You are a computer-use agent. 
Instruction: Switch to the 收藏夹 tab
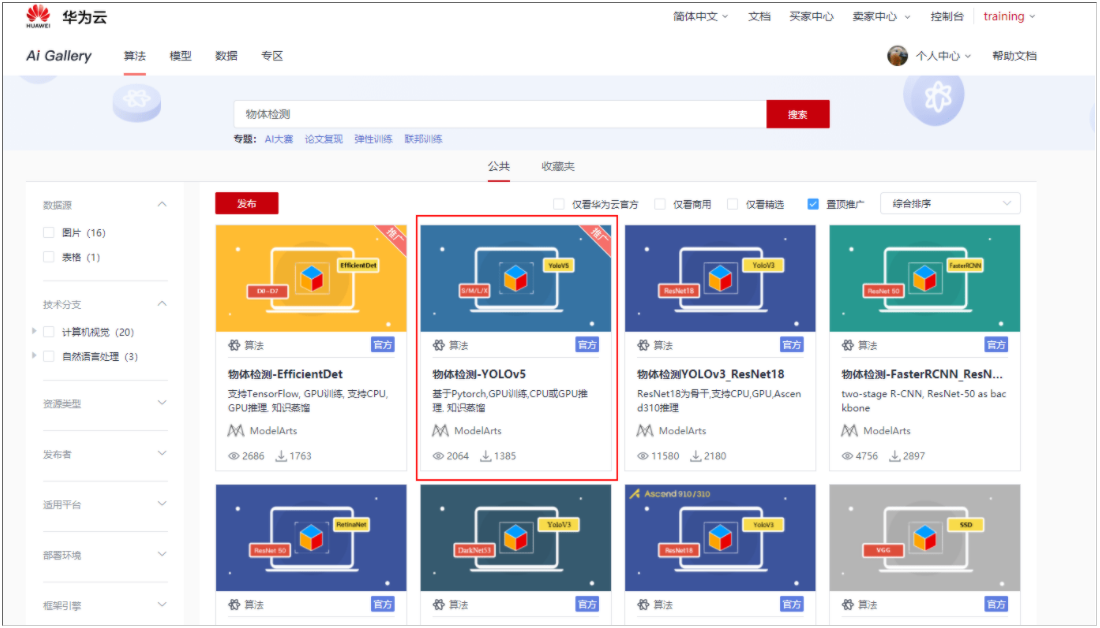pos(558,166)
